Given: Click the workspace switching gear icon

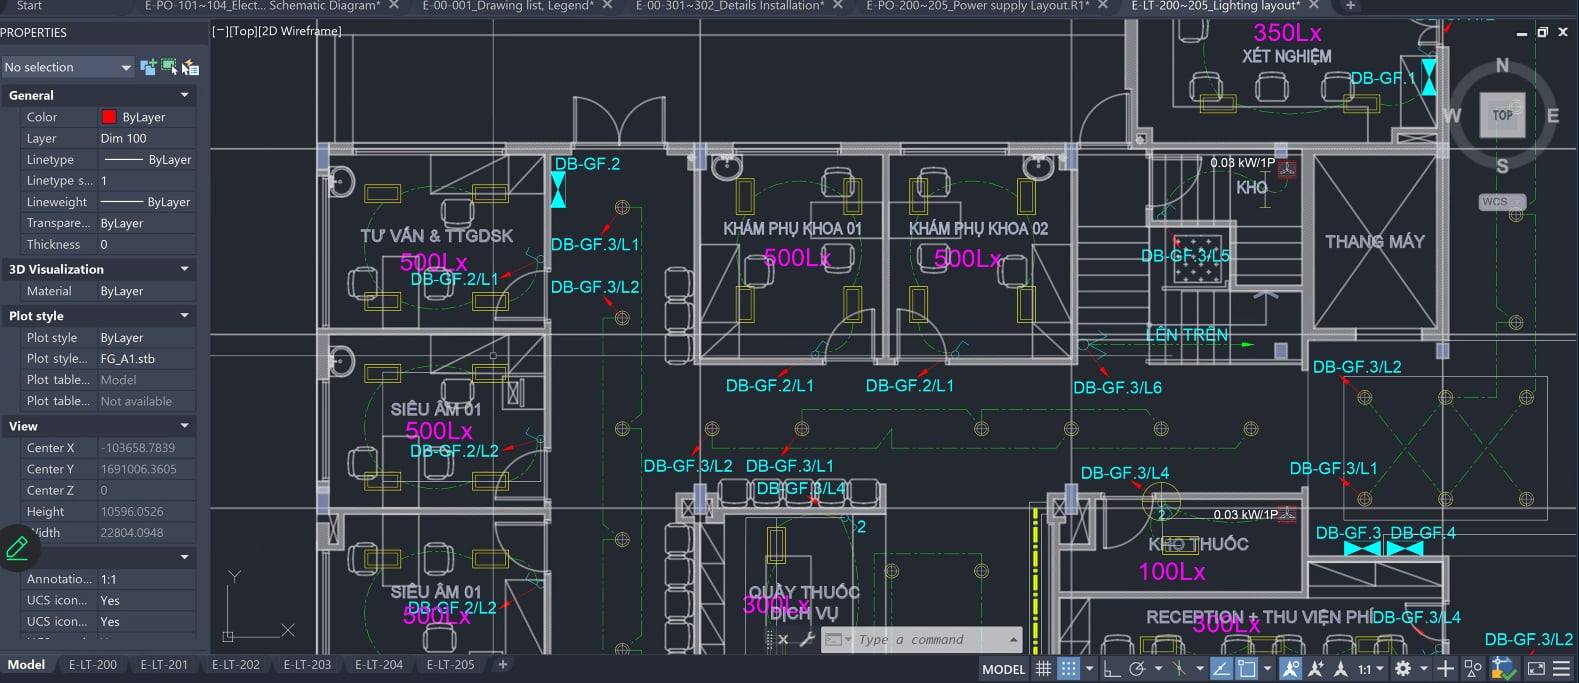Looking at the screenshot, I should pos(1403,669).
